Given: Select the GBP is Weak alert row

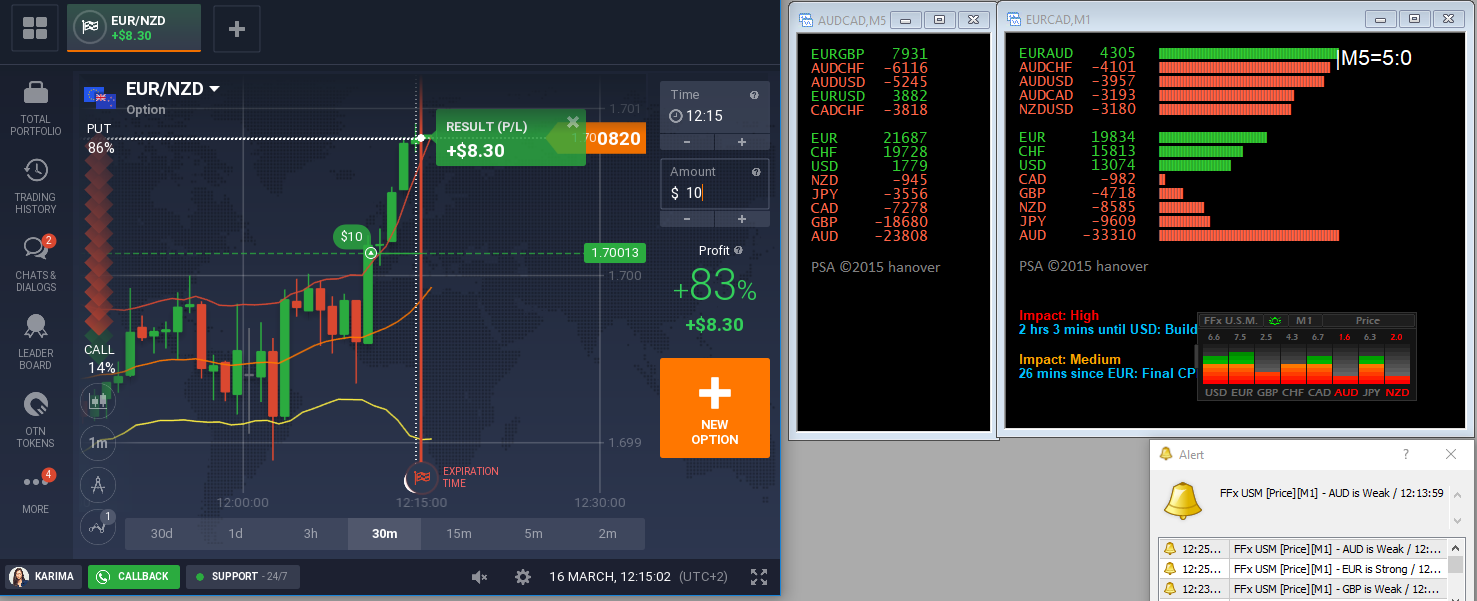Looking at the screenshot, I should pos(1302,589).
